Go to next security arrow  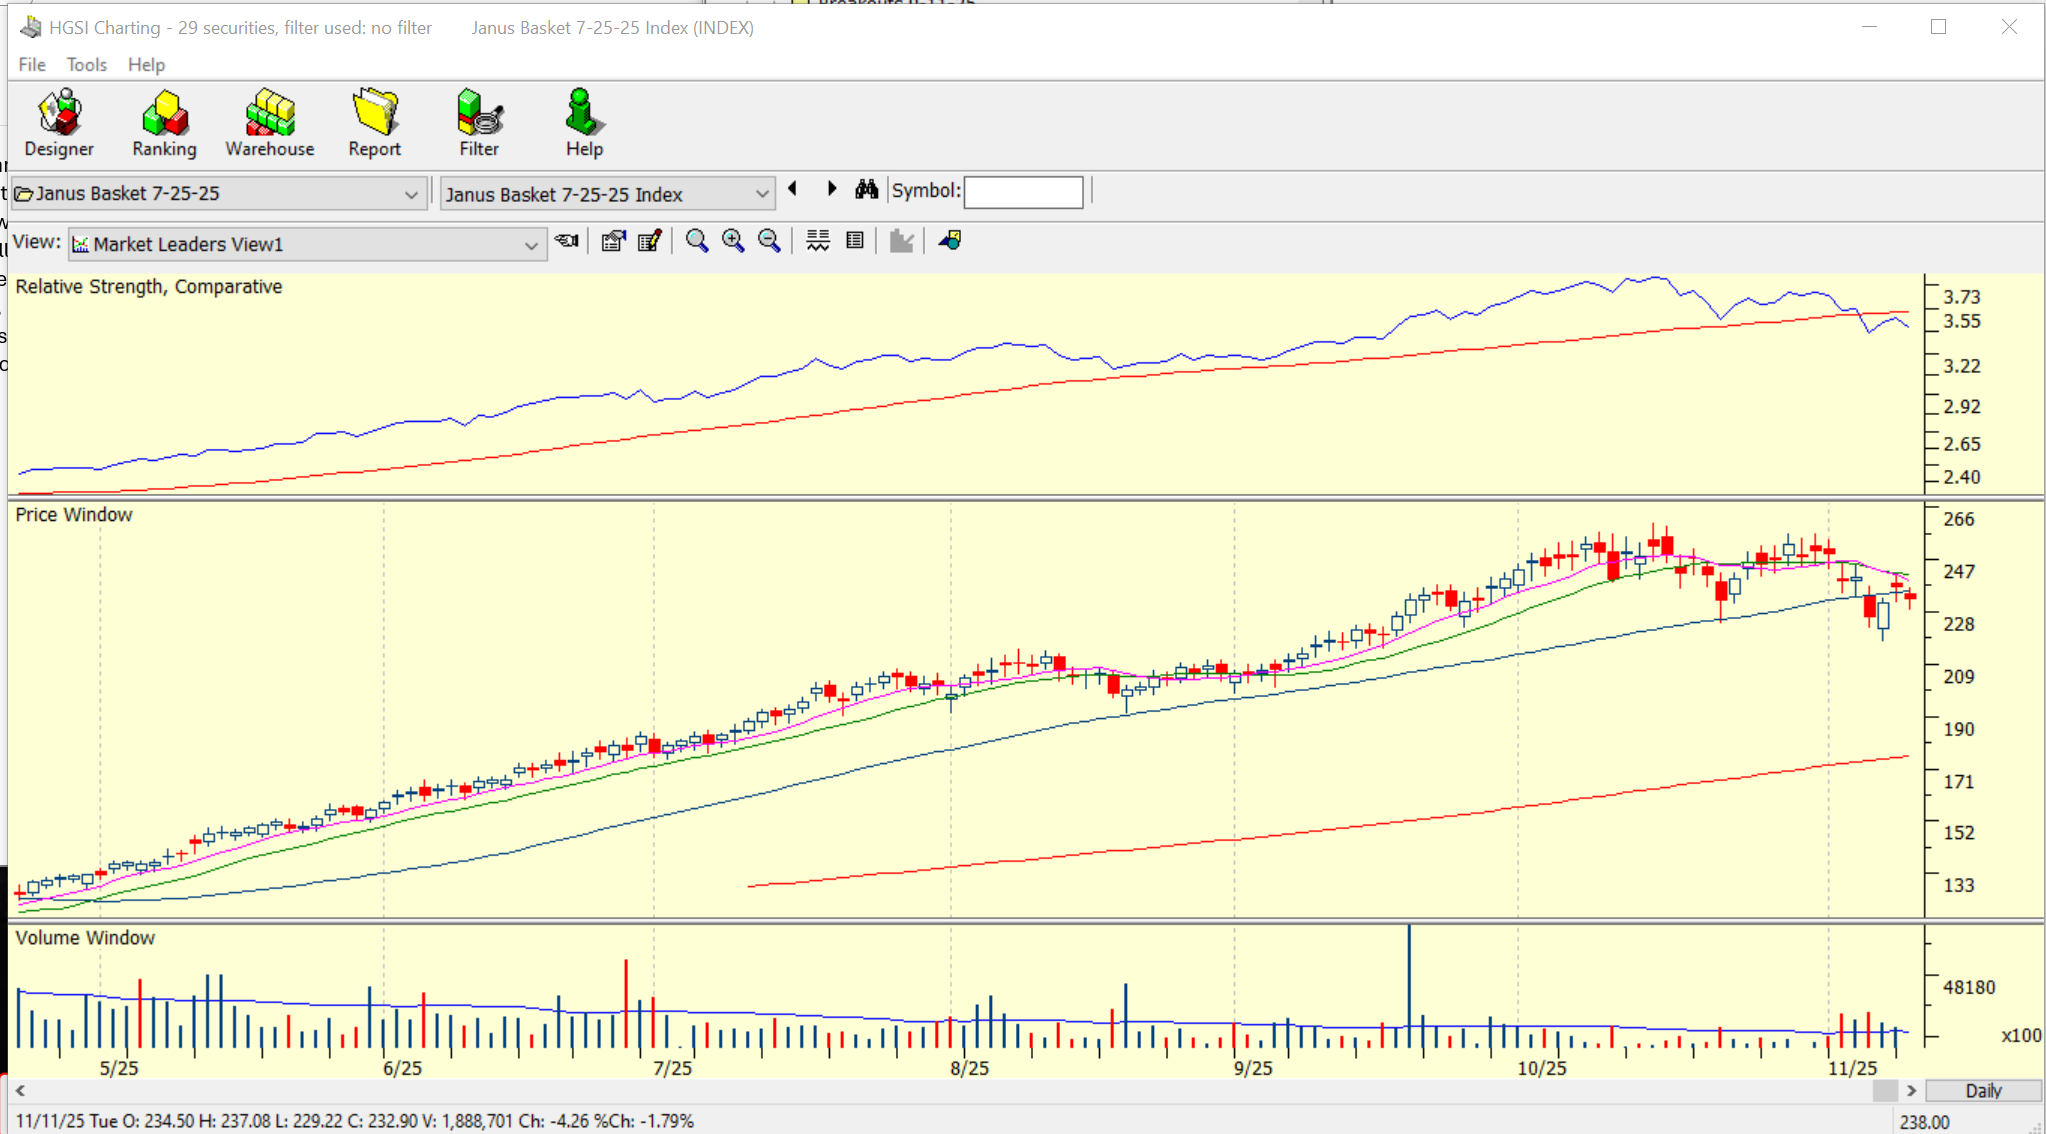pos(831,189)
